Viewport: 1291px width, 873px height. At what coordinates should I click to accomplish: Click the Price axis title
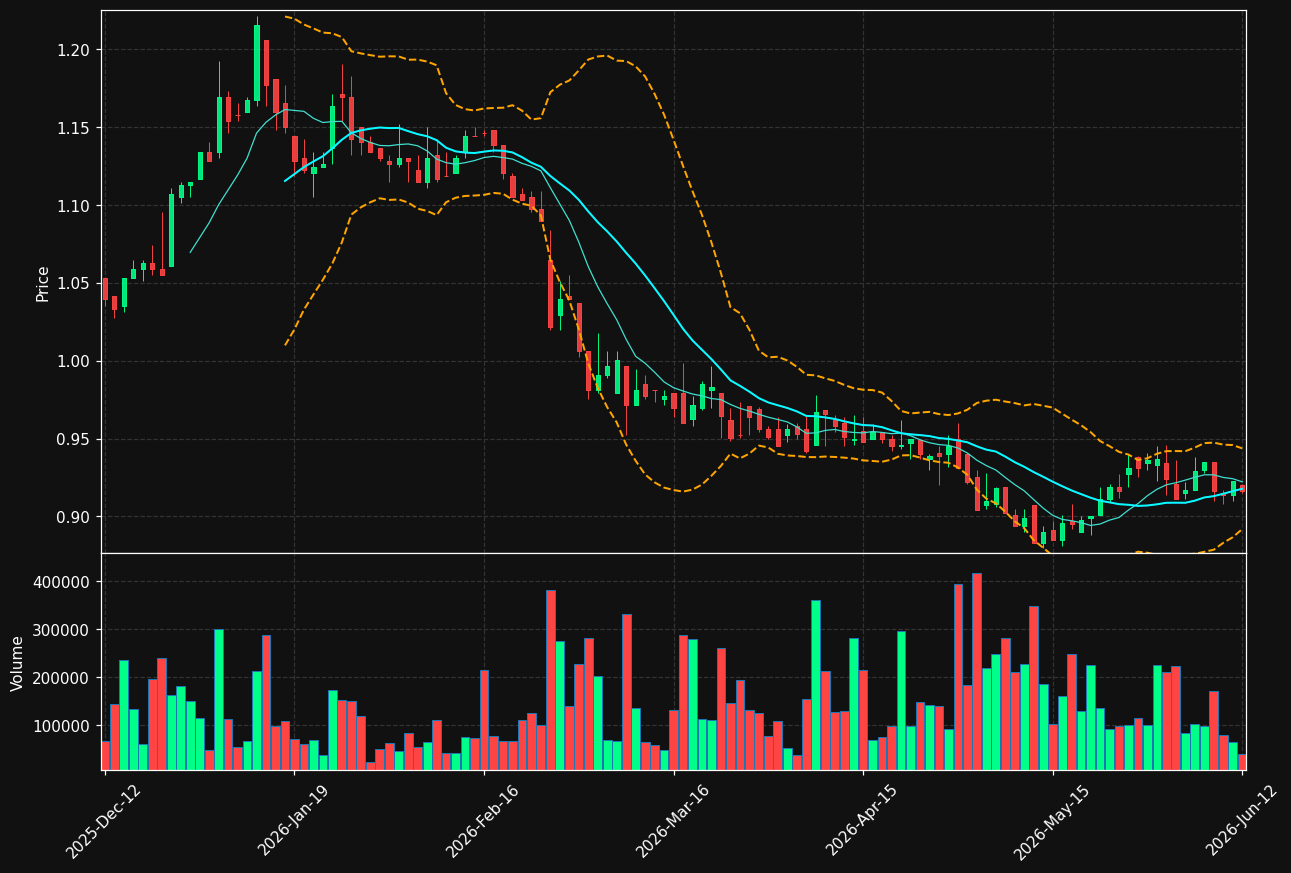(x=43, y=283)
